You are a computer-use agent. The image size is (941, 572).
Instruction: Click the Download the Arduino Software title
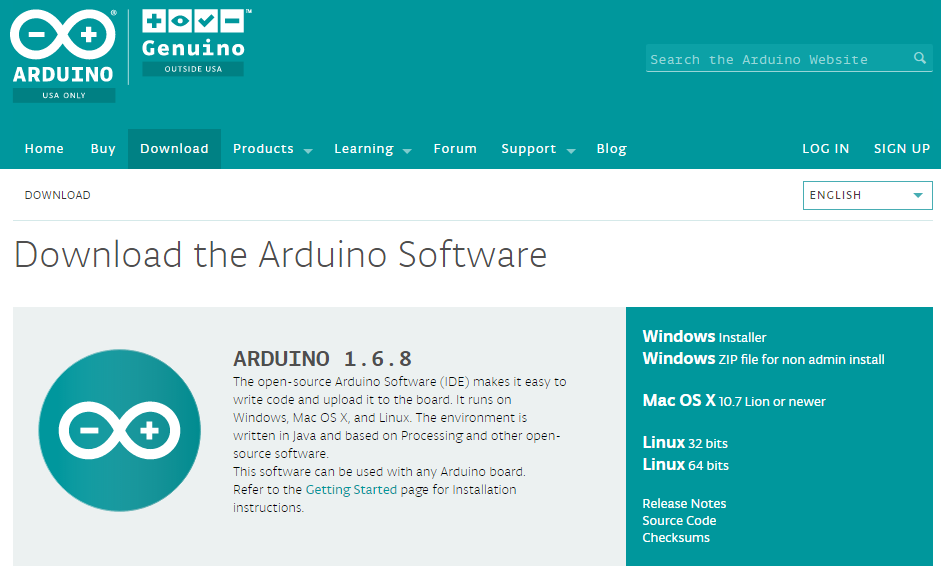pos(280,254)
